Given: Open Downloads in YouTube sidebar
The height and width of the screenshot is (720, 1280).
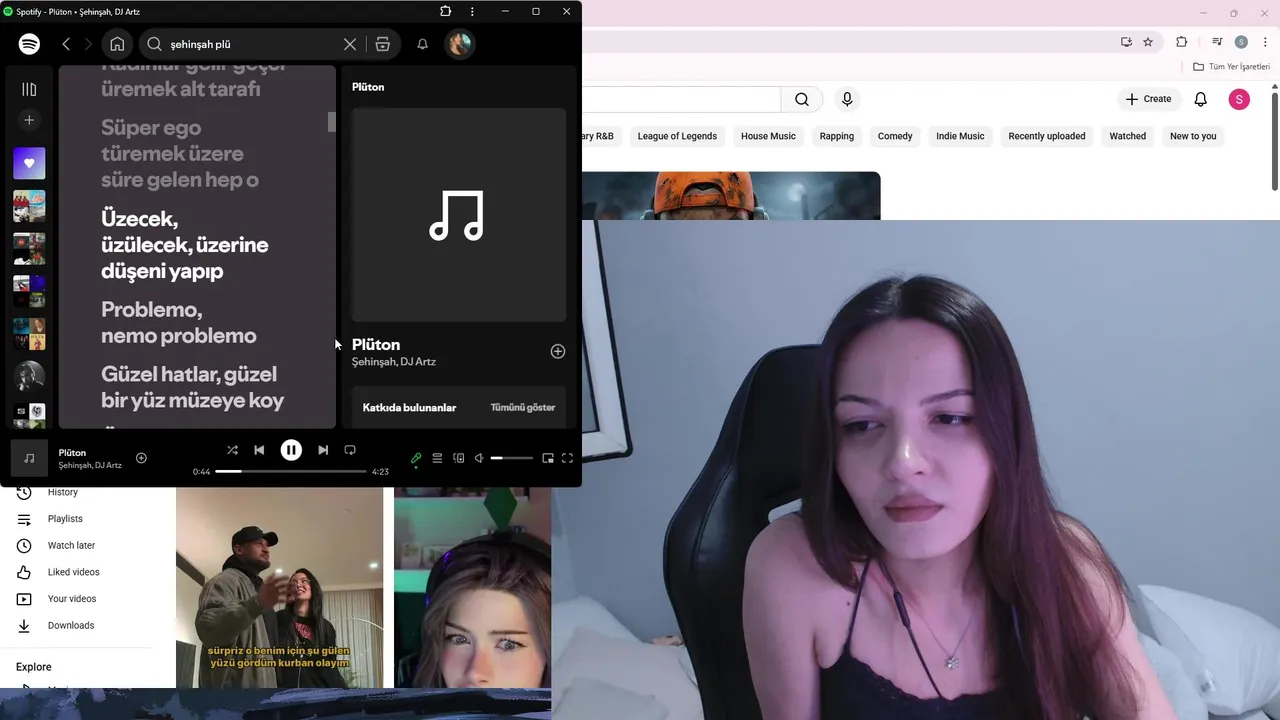Looking at the screenshot, I should (71, 625).
